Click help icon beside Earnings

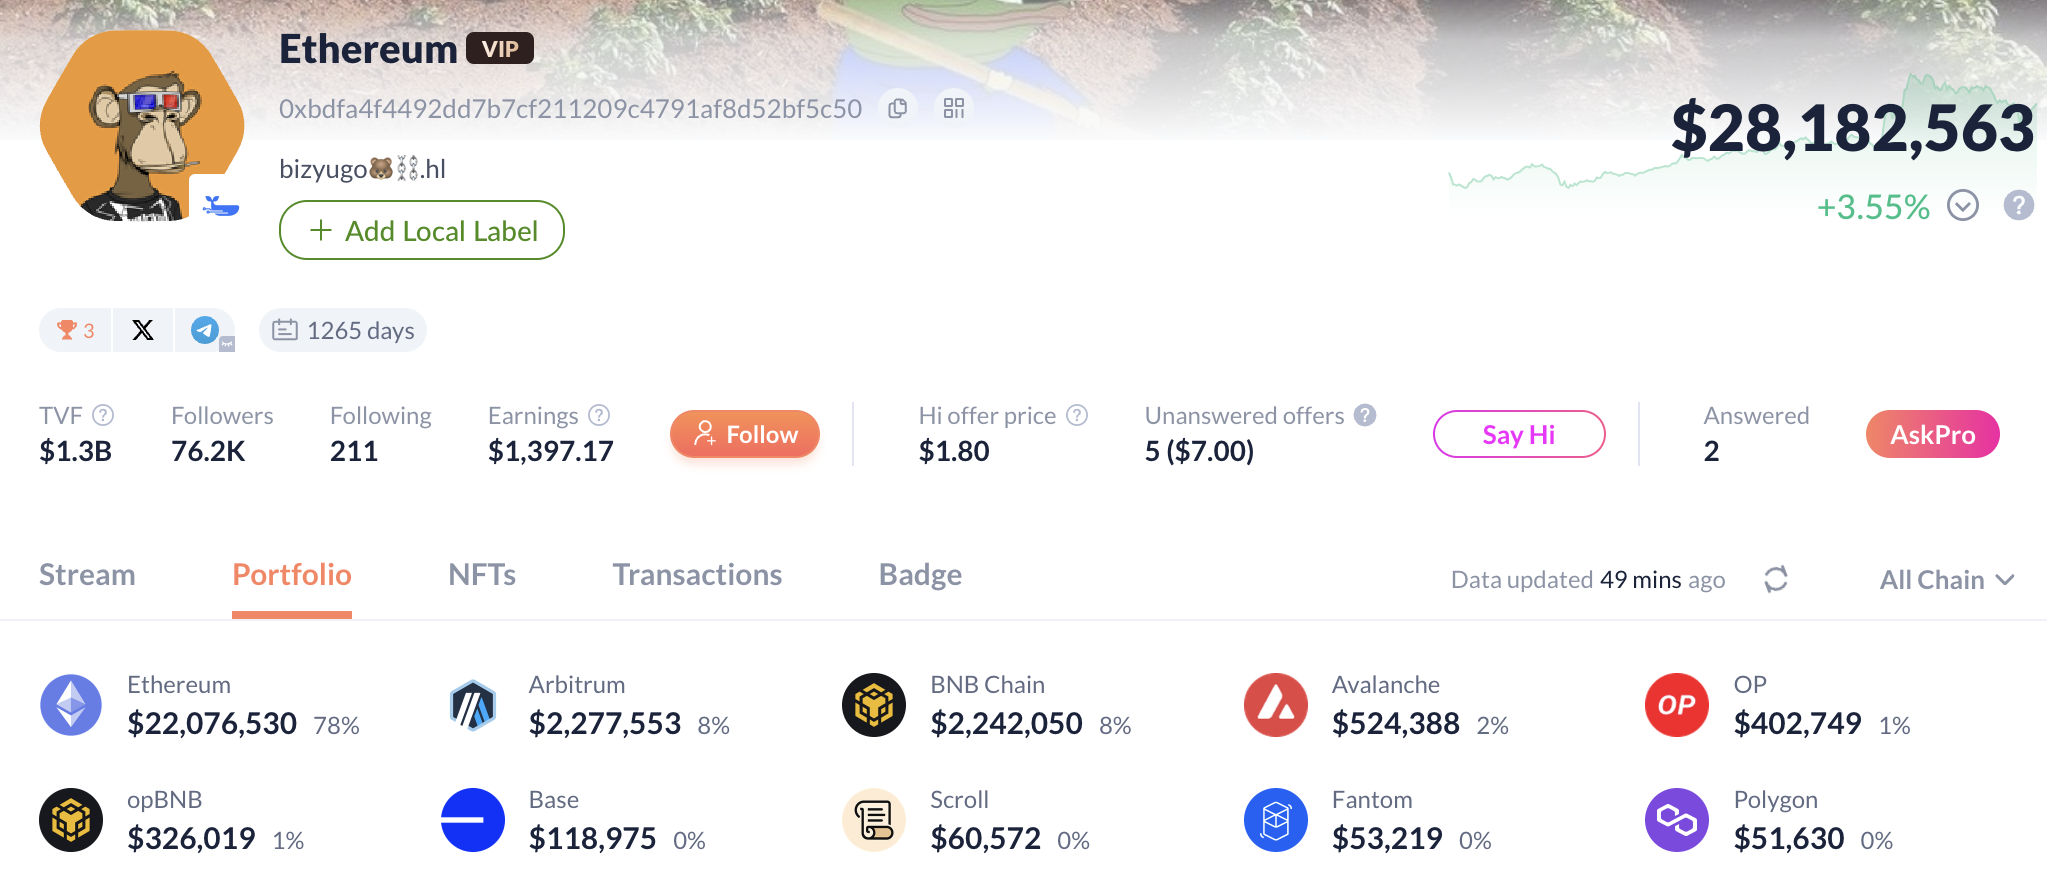pyautogui.click(x=599, y=415)
